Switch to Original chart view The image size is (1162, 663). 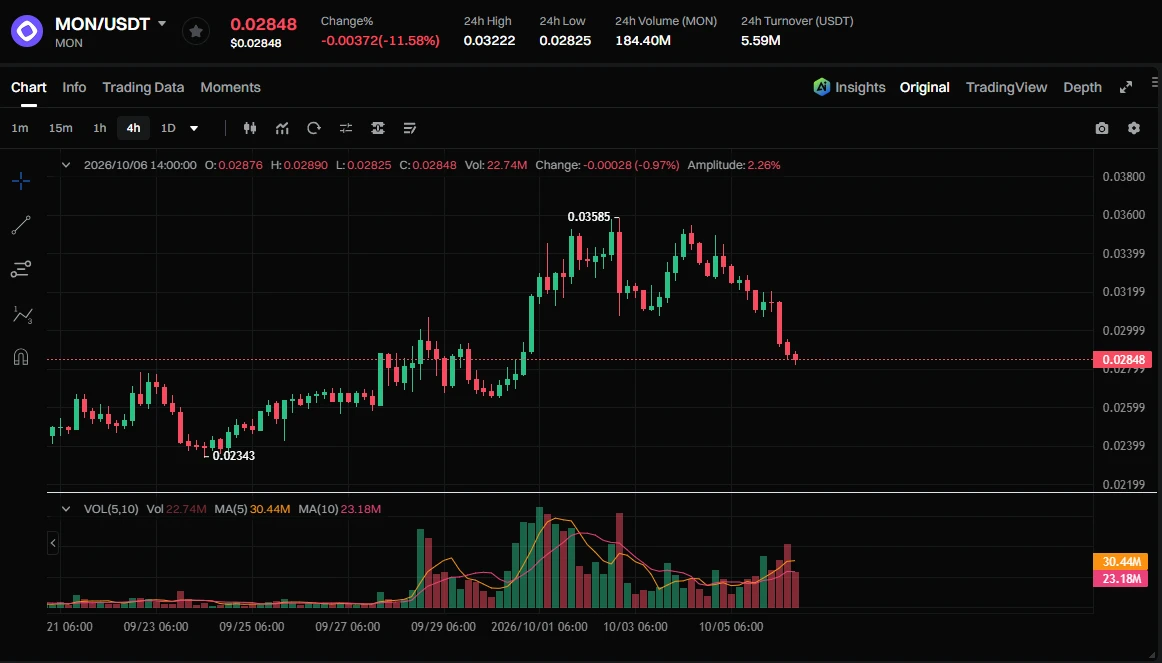tap(924, 87)
